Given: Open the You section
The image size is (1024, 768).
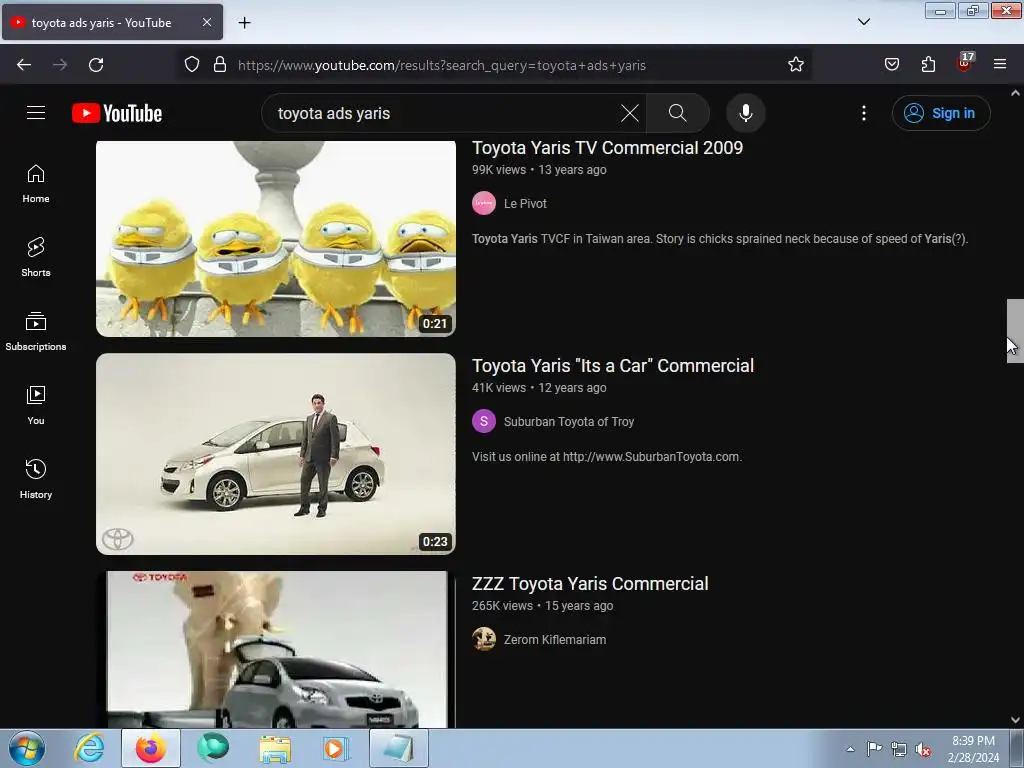Looking at the screenshot, I should 36,406.
